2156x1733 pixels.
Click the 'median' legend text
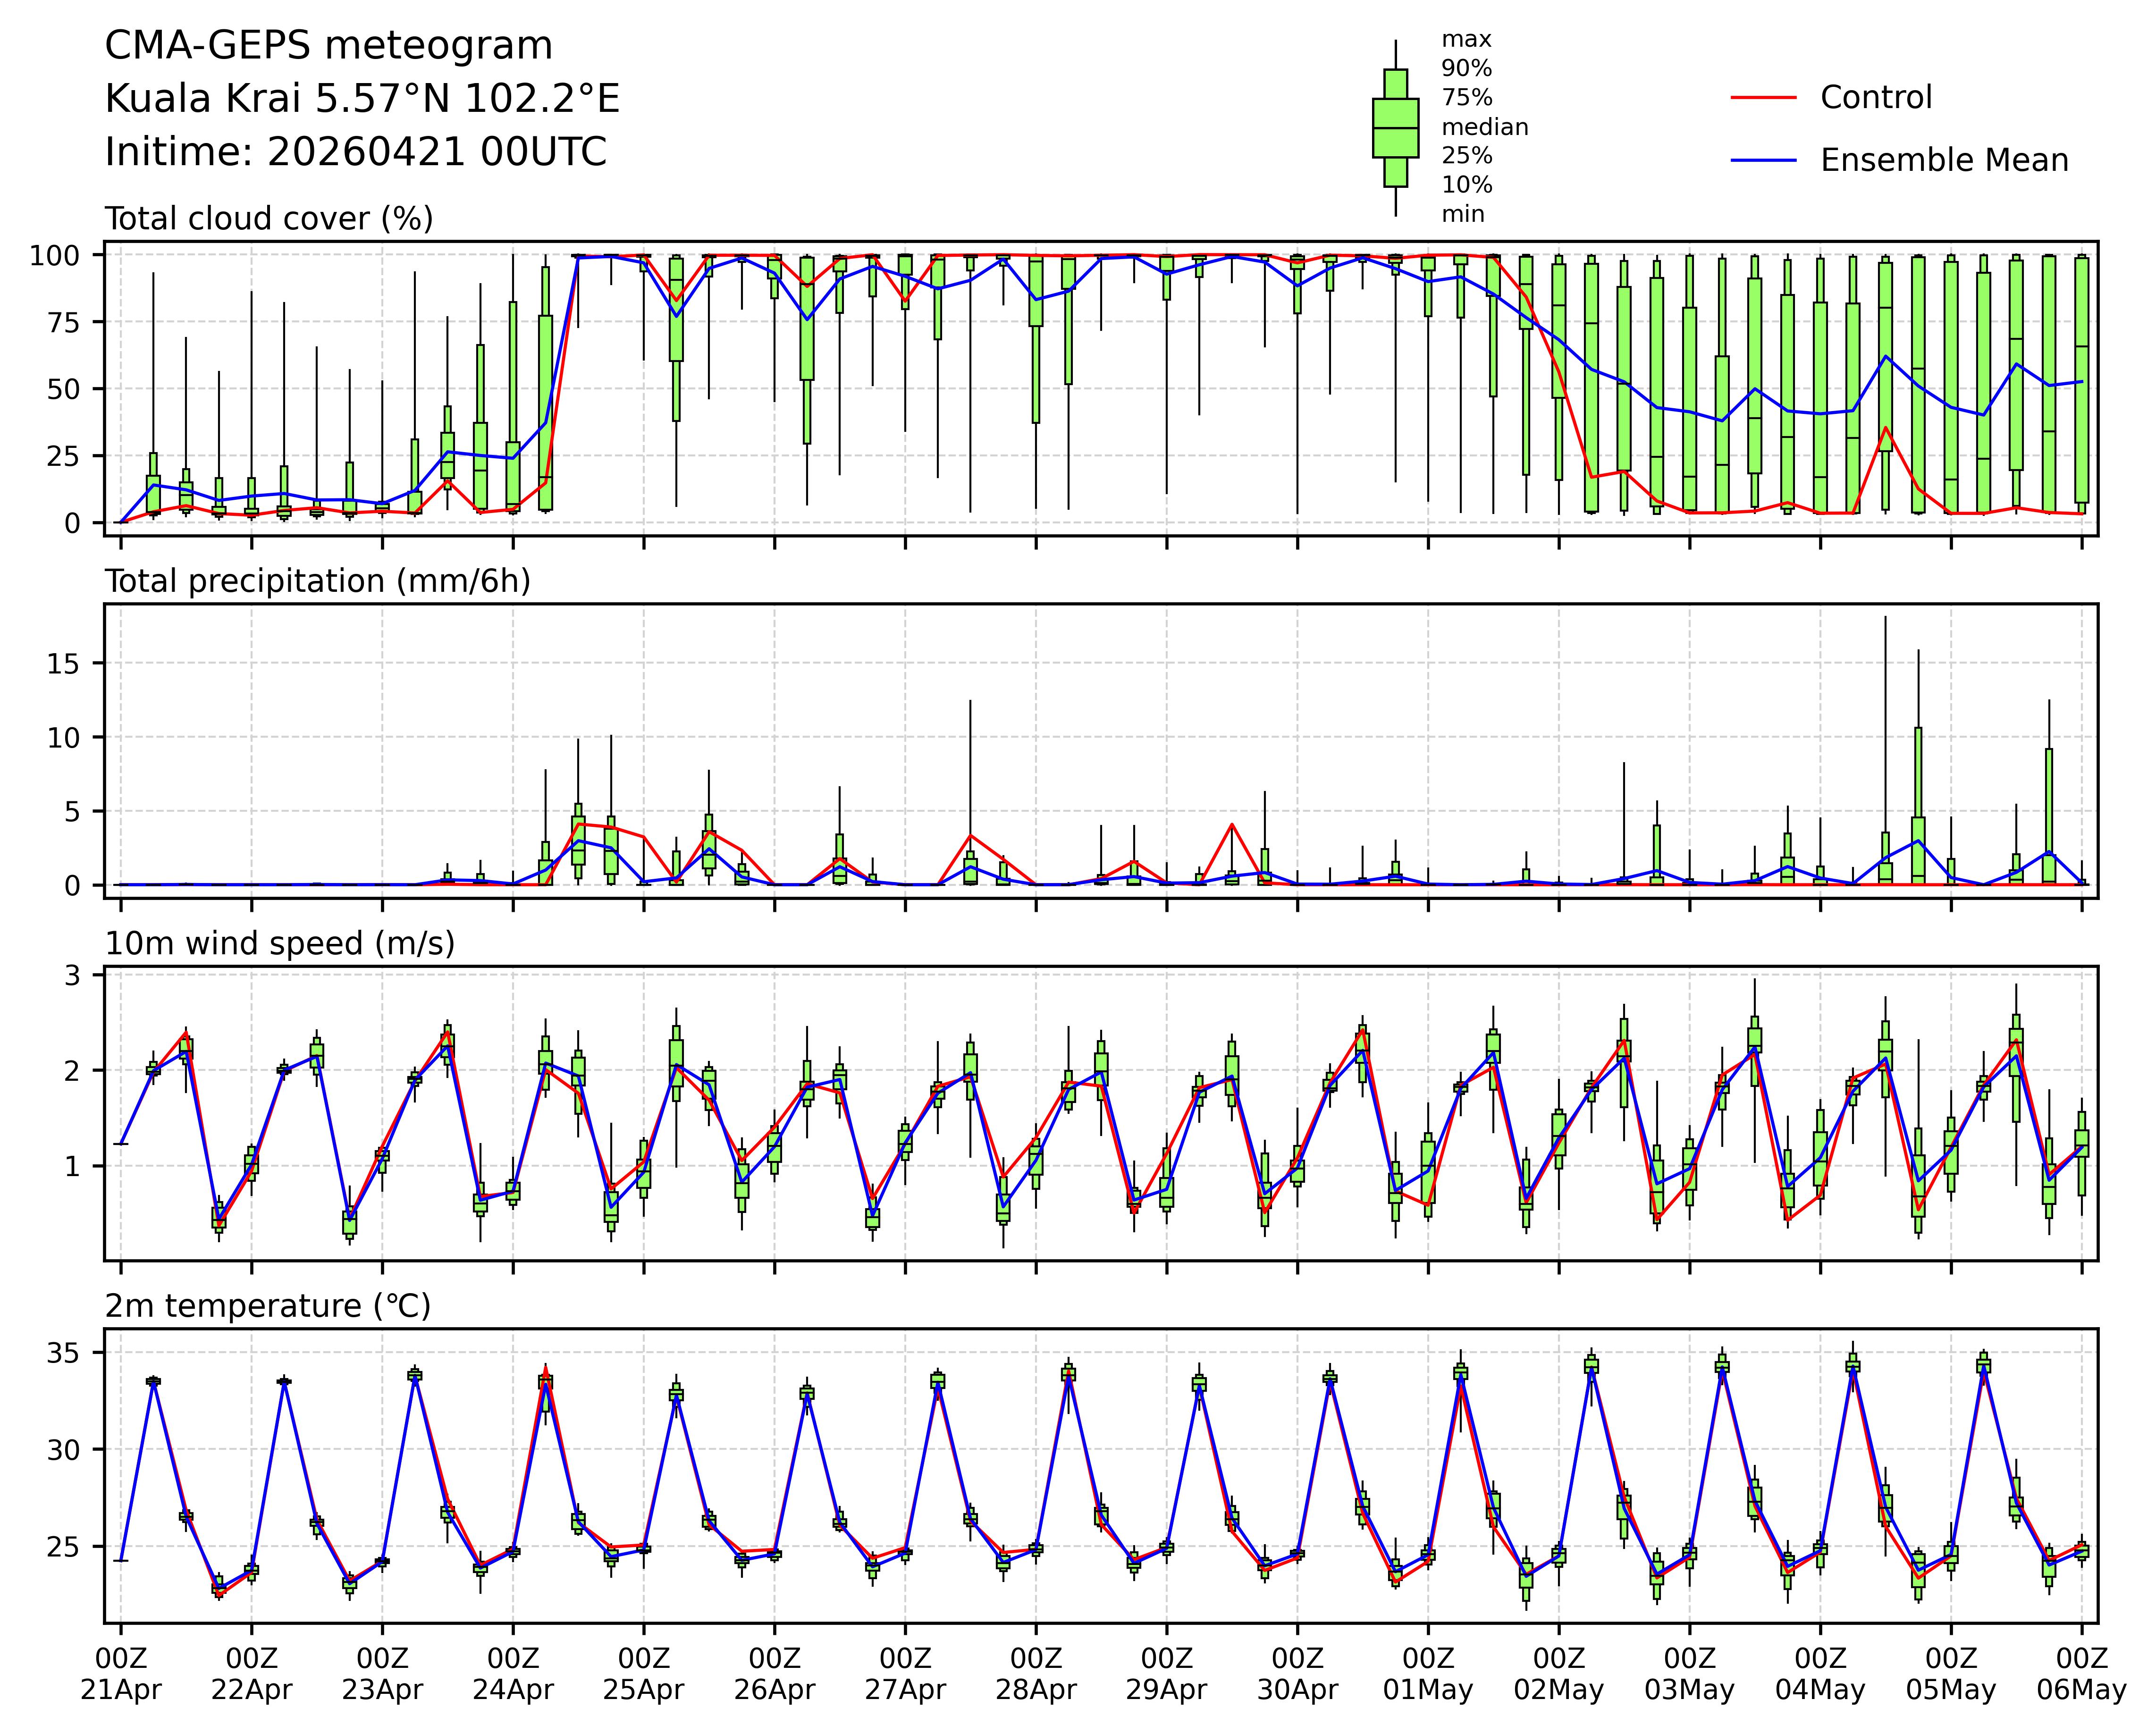1484,127
